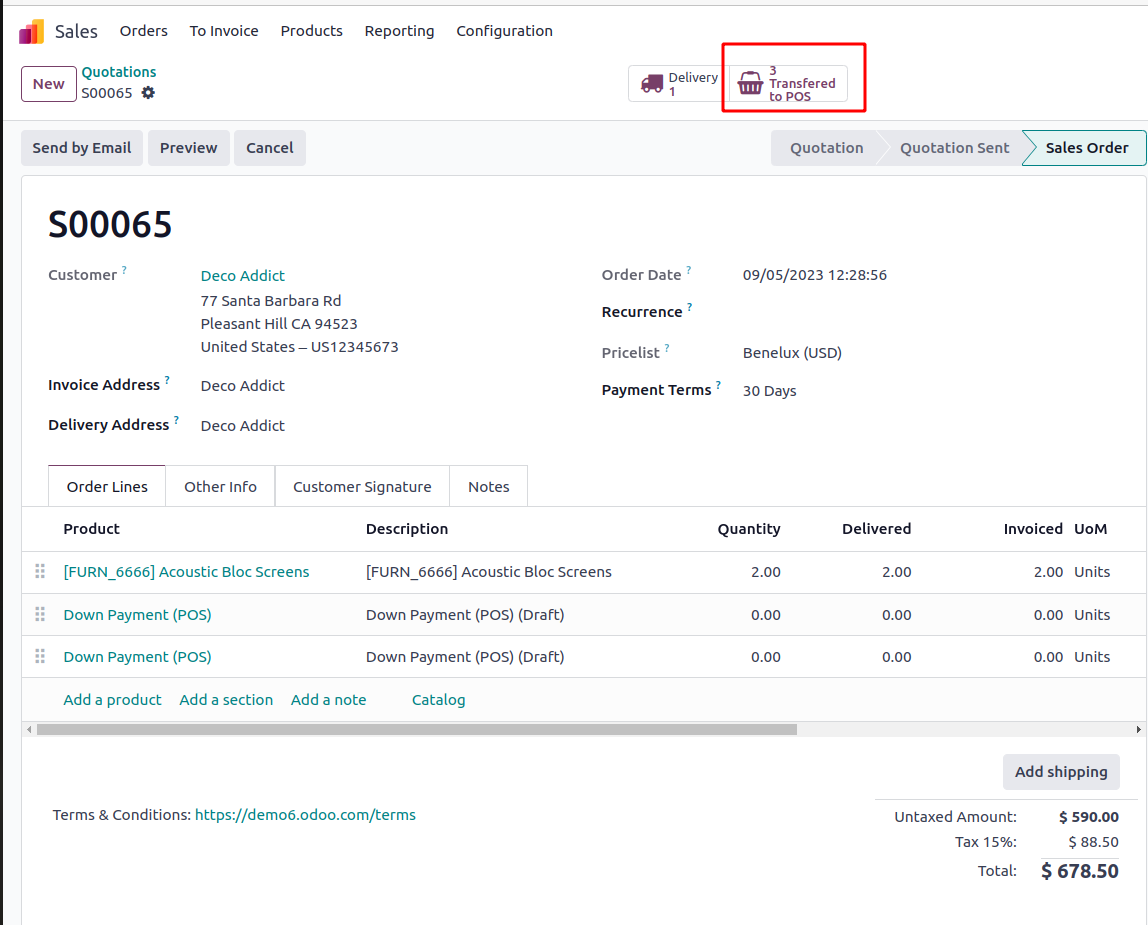Click the order date 09/05/2023 12:28:56
This screenshot has height=925, width=1148.
click(815, 275)
